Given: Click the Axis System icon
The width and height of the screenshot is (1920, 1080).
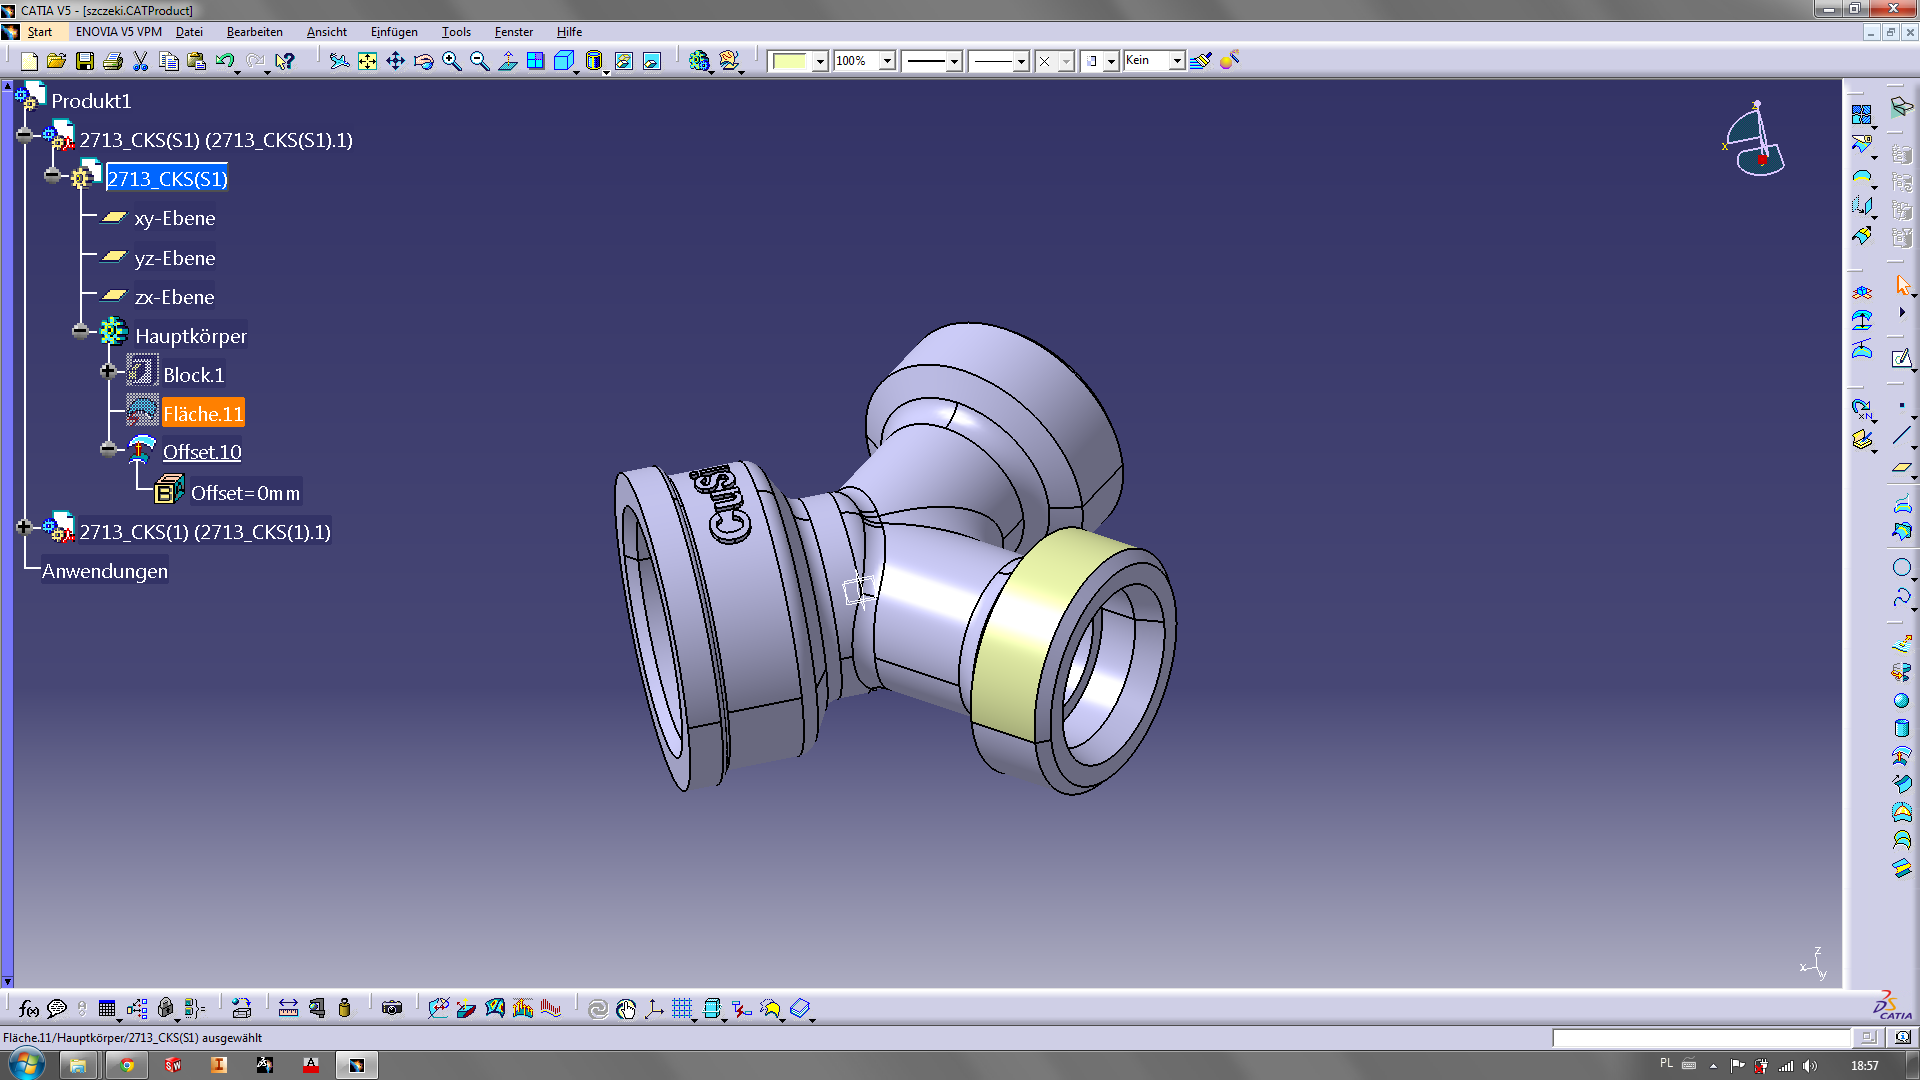Looking at the screenshot, I should pos(654,1008).
